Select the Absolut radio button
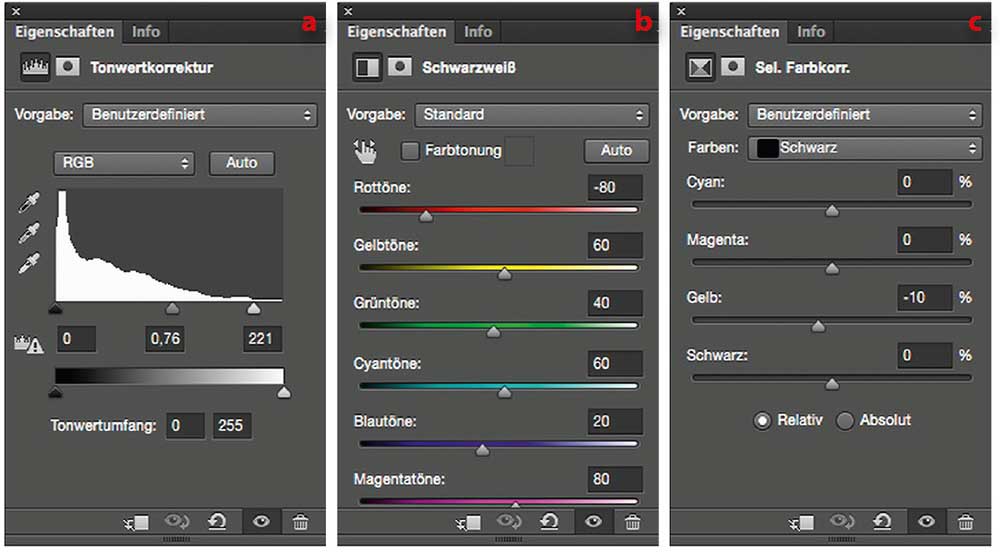 click(x=845, y=421)
